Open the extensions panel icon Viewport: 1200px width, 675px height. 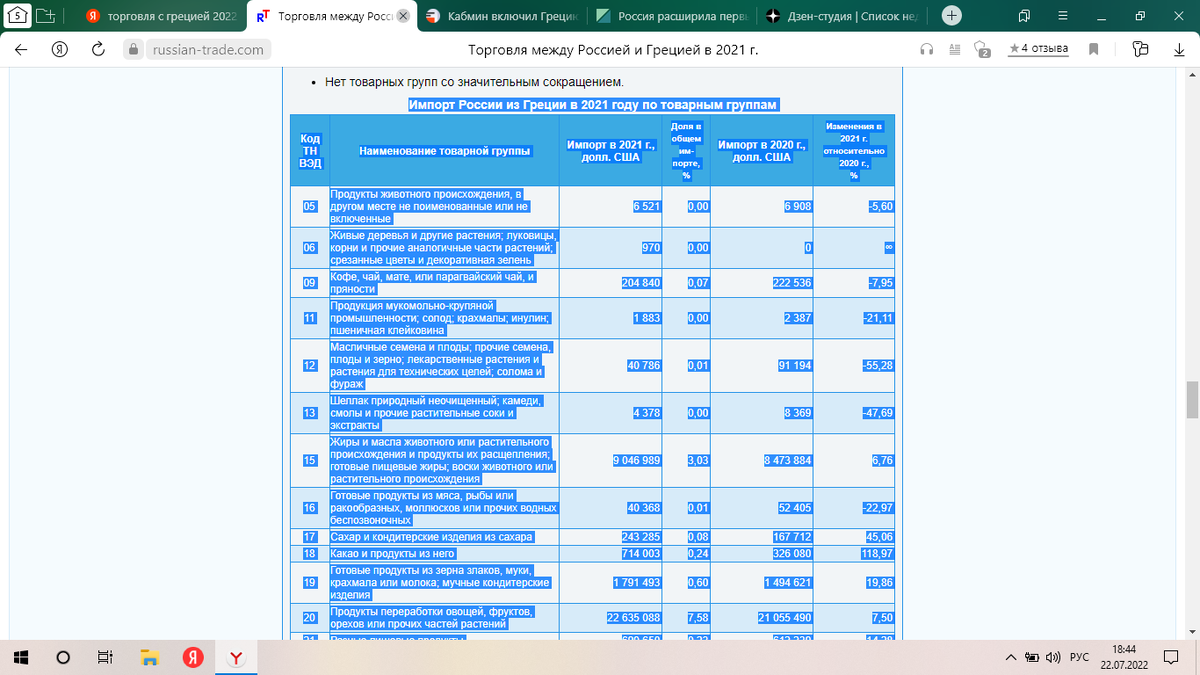point(1141,49)
